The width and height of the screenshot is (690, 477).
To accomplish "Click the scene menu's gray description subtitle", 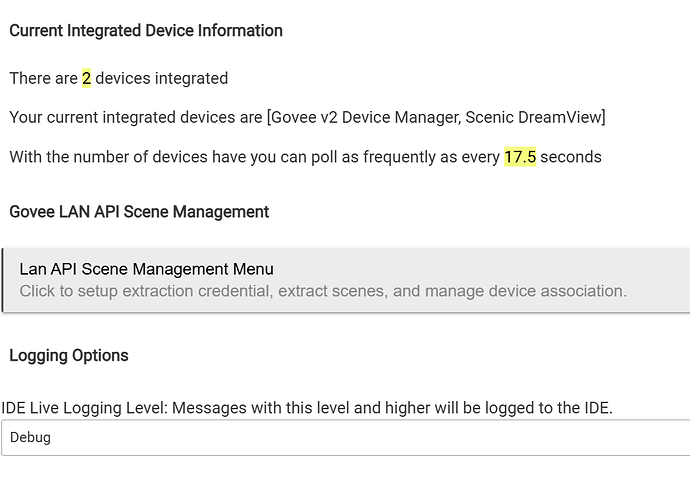I will coord(323,291).
